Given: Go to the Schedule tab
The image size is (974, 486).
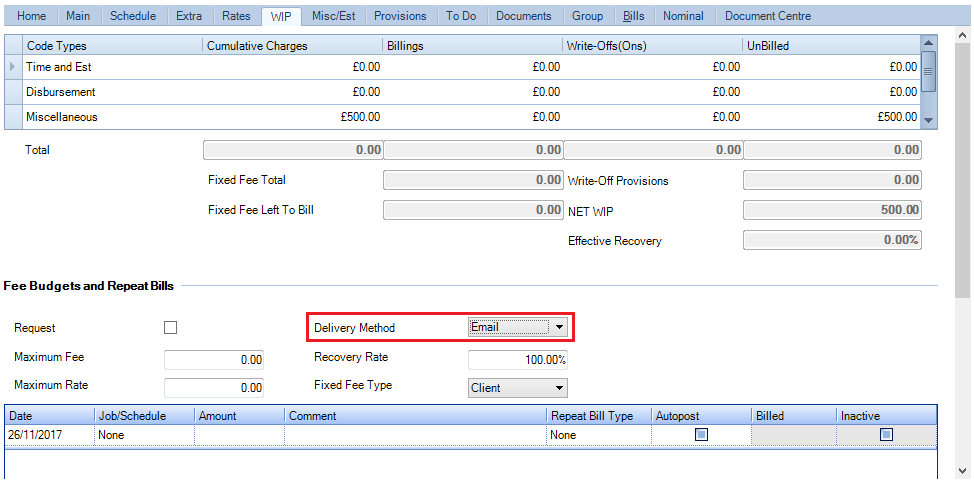Looking at the screenshot, I should 132,16.
